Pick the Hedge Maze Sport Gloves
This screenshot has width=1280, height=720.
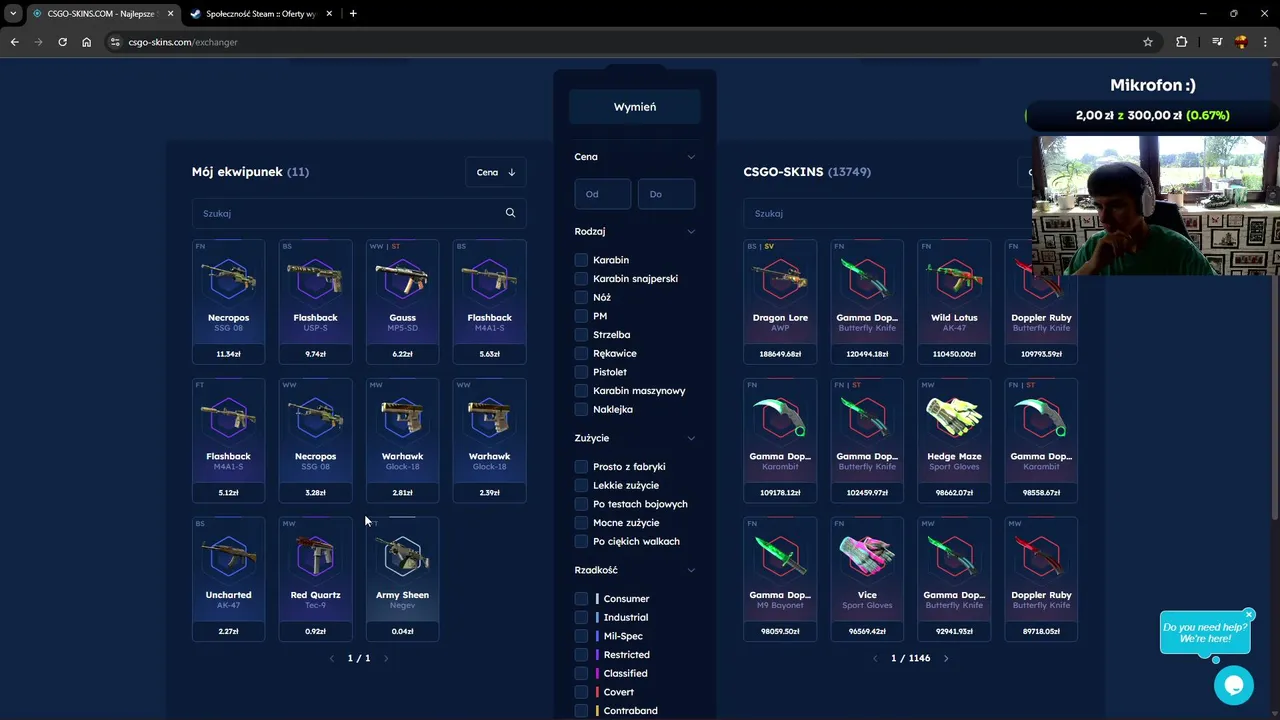pyautogui.click(x=954, y=440)
